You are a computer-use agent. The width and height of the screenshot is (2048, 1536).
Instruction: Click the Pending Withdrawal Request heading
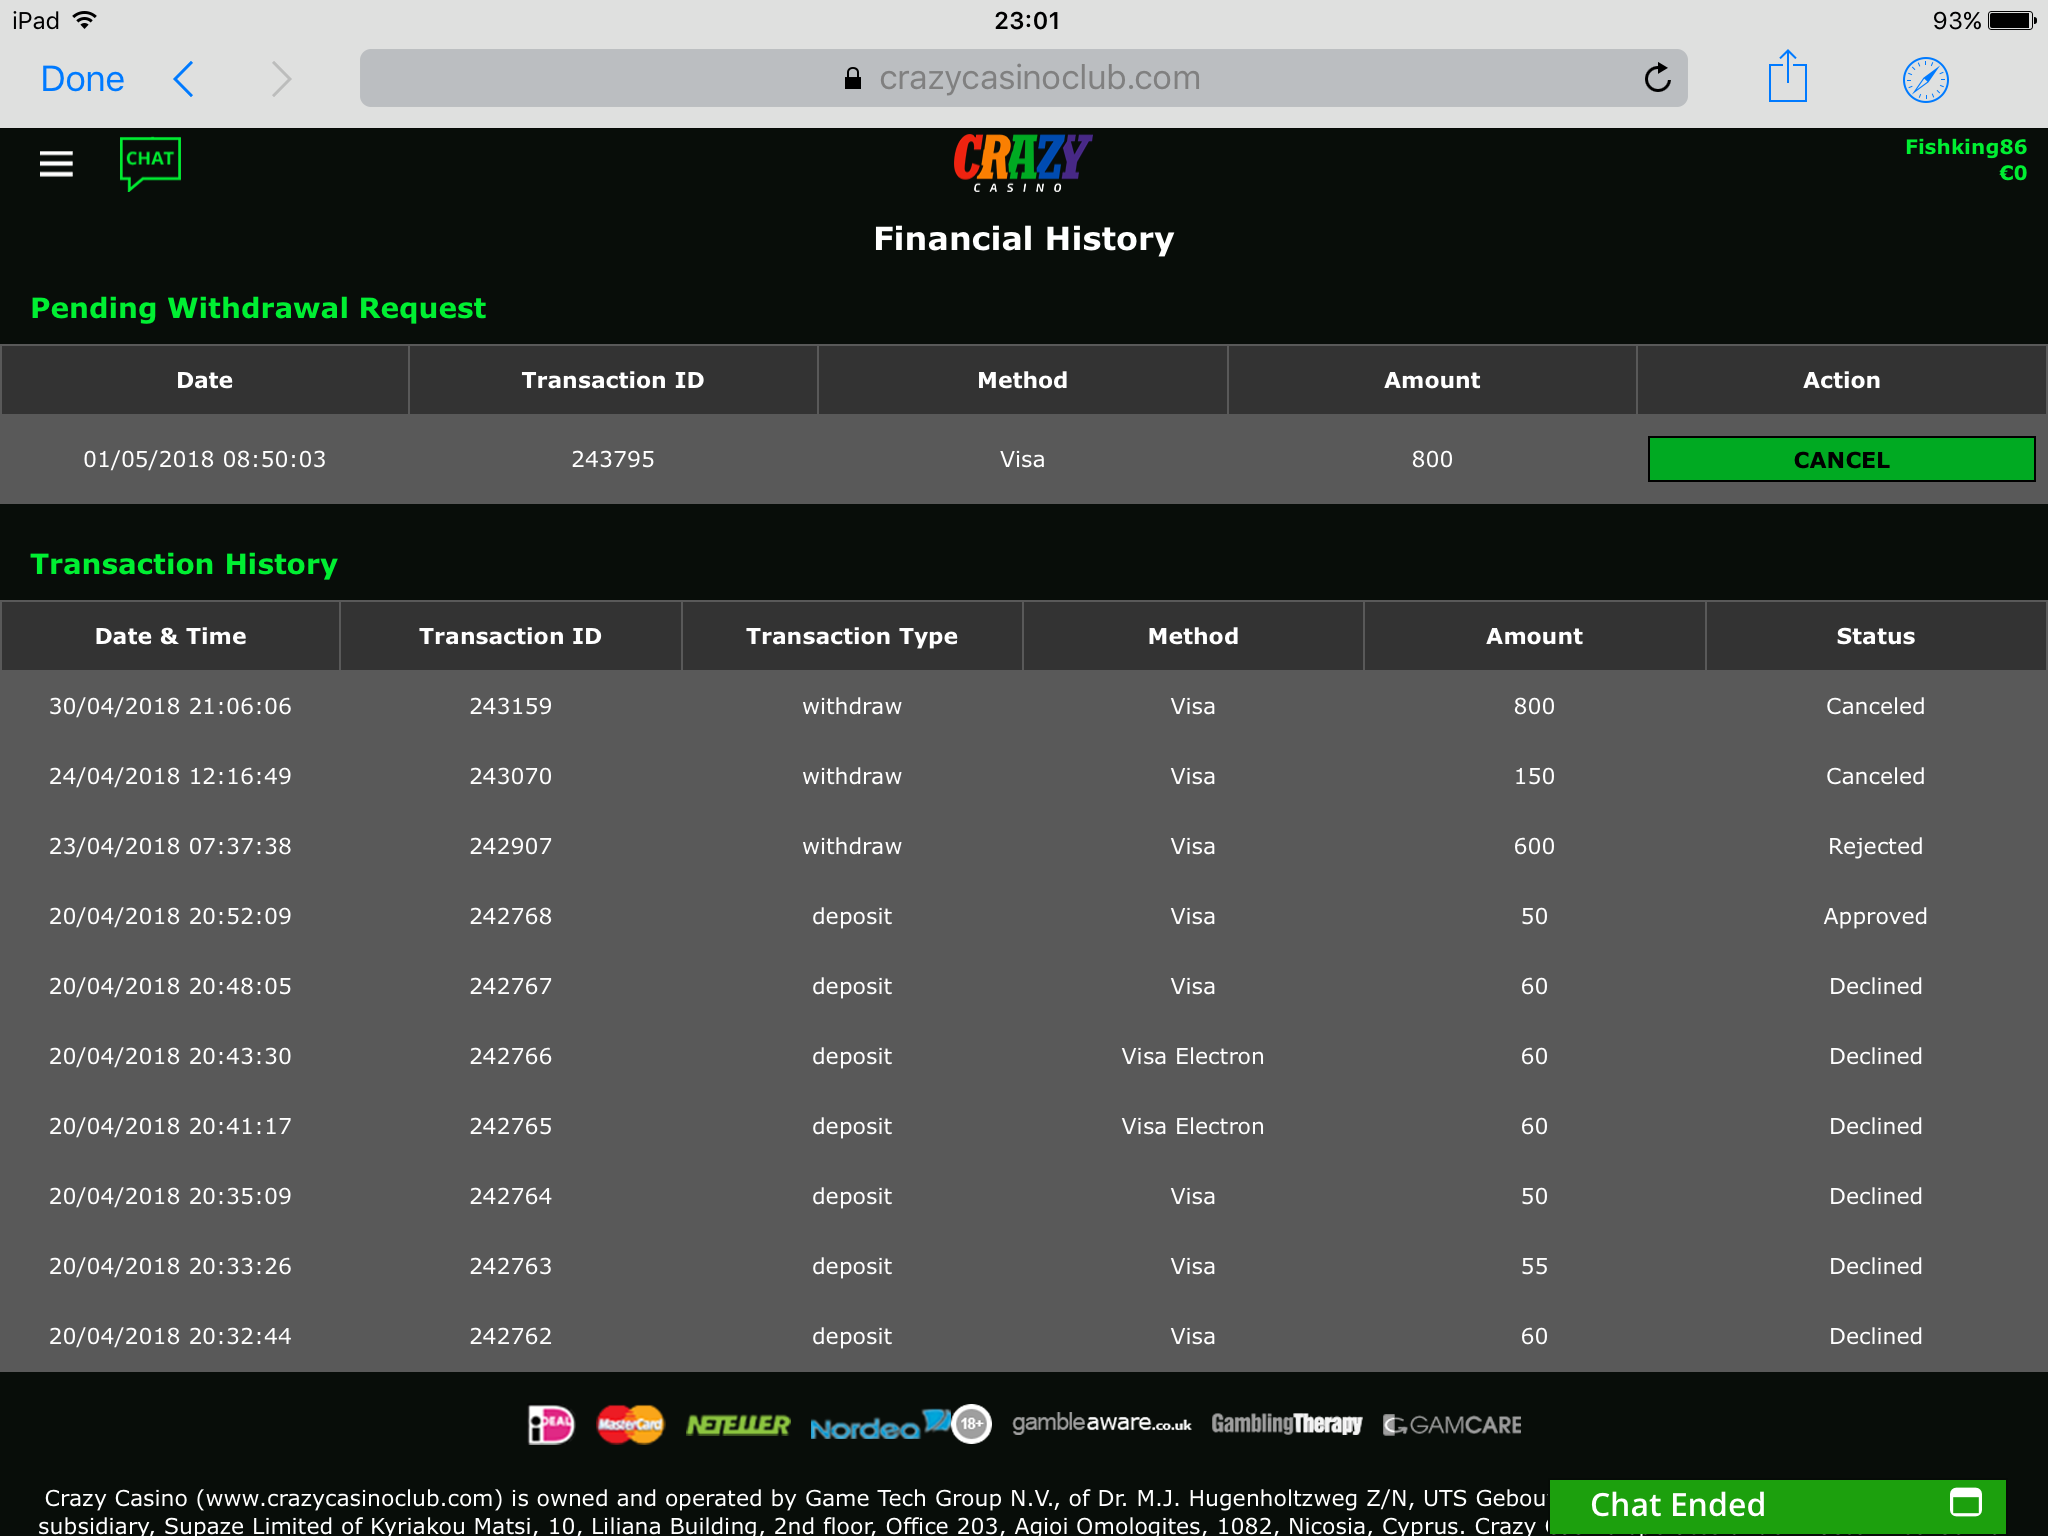tap(258, 308)
